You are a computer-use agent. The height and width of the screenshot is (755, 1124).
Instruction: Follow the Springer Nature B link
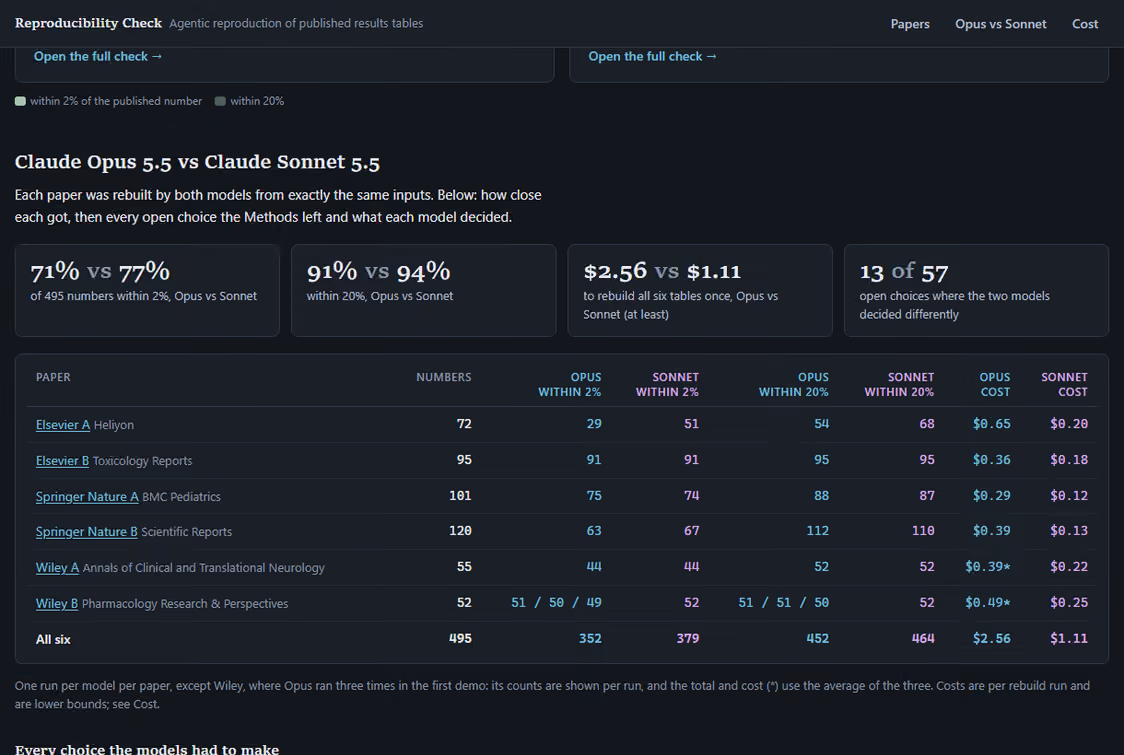[x=87, y=531]
